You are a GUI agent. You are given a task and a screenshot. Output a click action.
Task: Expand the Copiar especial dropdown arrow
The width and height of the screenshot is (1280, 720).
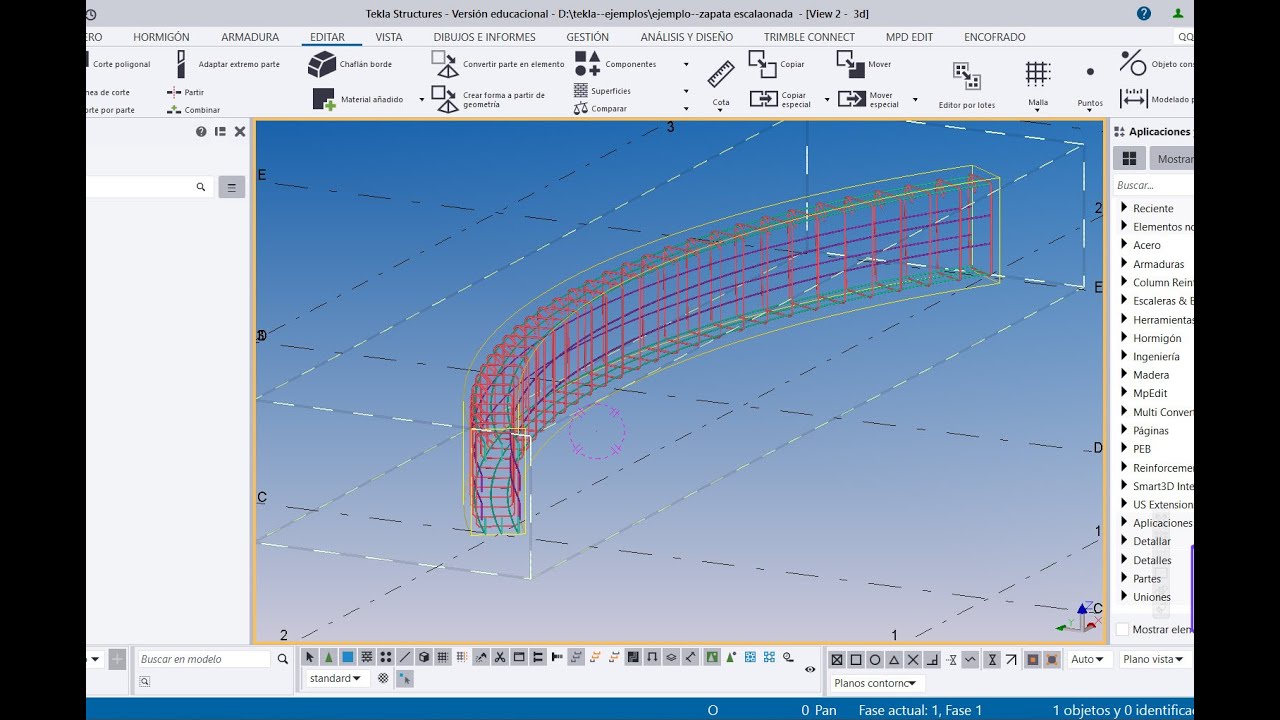click(x=827, y=99)
